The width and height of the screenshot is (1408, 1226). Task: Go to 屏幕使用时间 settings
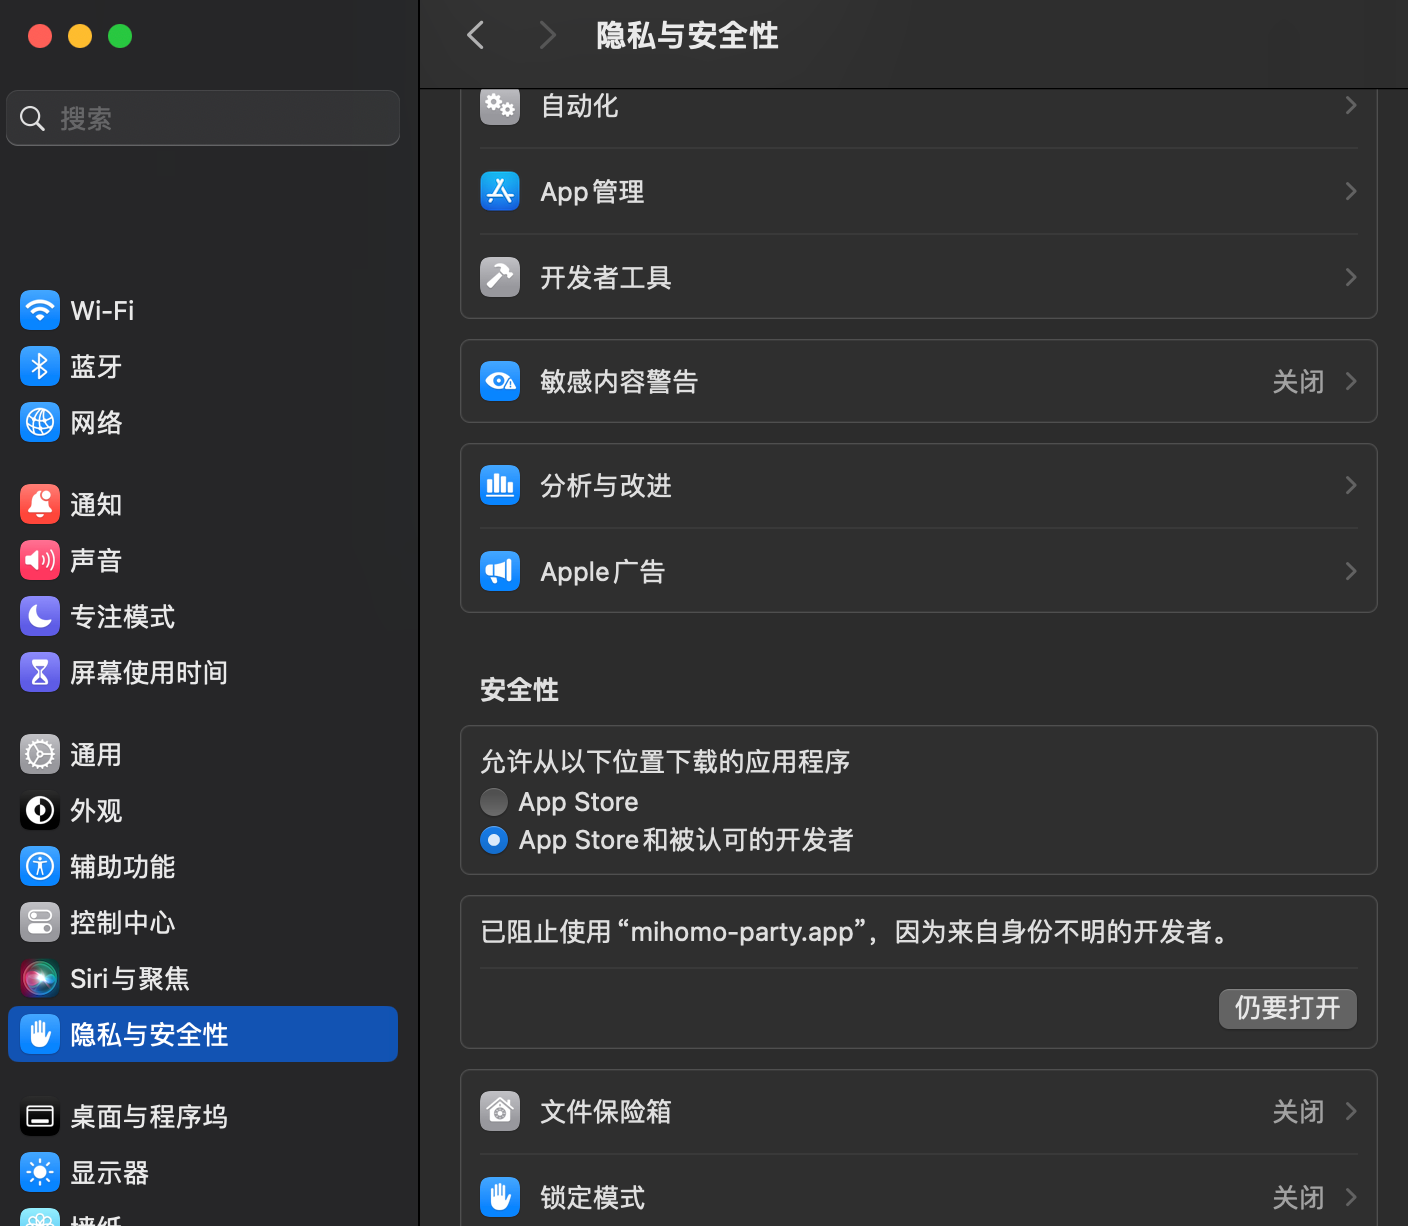coord(148,673)
